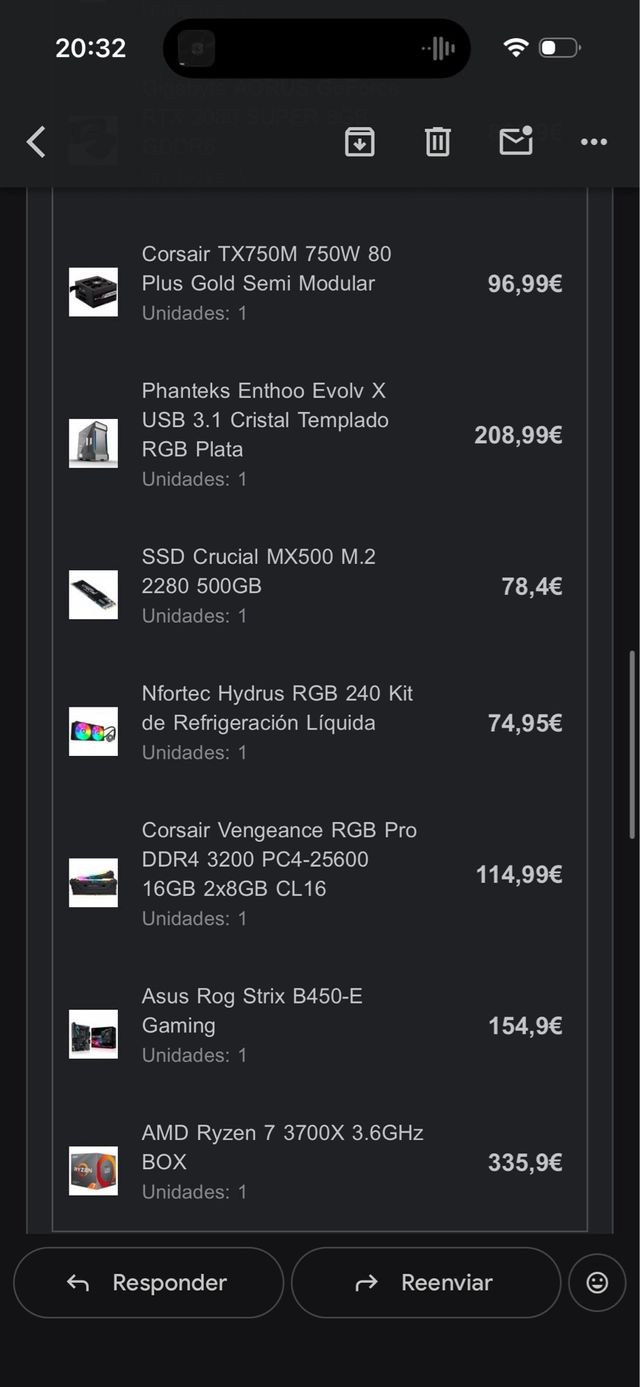Tap the AMD Ryzen 7 3700X thumbnail
Screen dimensions: 640x1387
93,1171
